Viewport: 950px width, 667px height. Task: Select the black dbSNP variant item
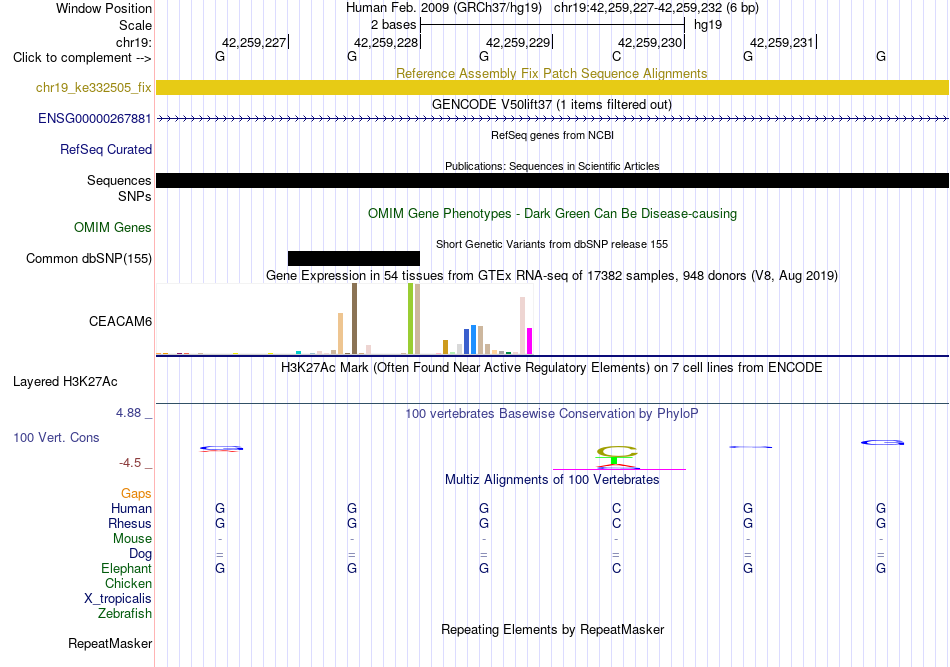tap(354, 259)
